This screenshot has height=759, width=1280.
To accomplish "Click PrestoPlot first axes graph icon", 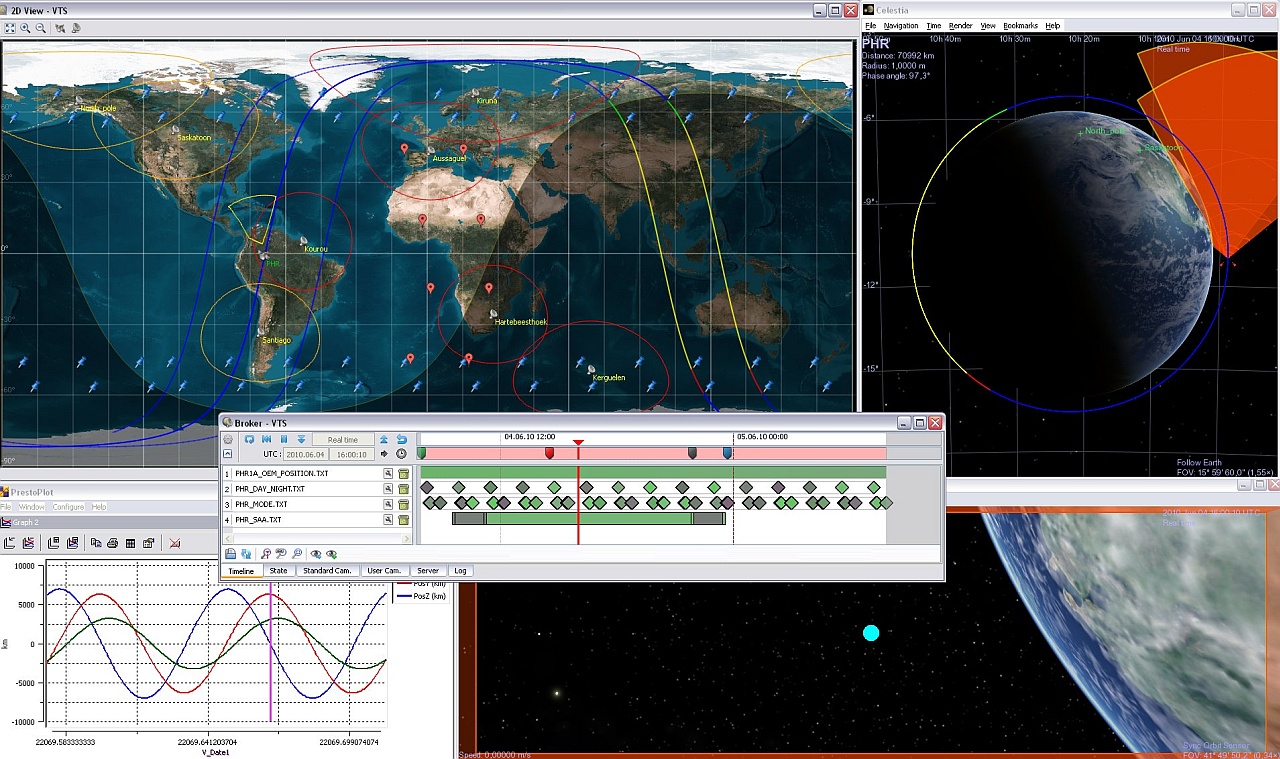I will (9, 543).
